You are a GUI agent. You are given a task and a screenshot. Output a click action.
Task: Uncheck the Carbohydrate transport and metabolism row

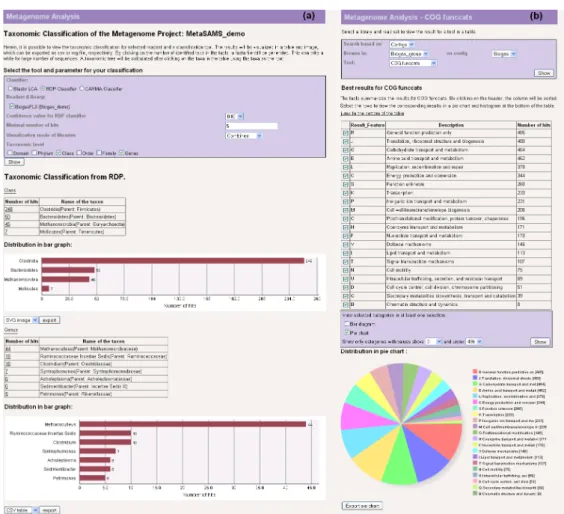click(x=346, y=150)
